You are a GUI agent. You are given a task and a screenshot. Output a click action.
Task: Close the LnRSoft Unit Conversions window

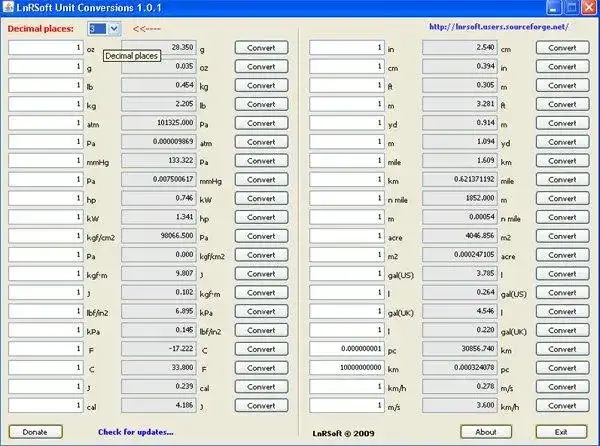589,8
